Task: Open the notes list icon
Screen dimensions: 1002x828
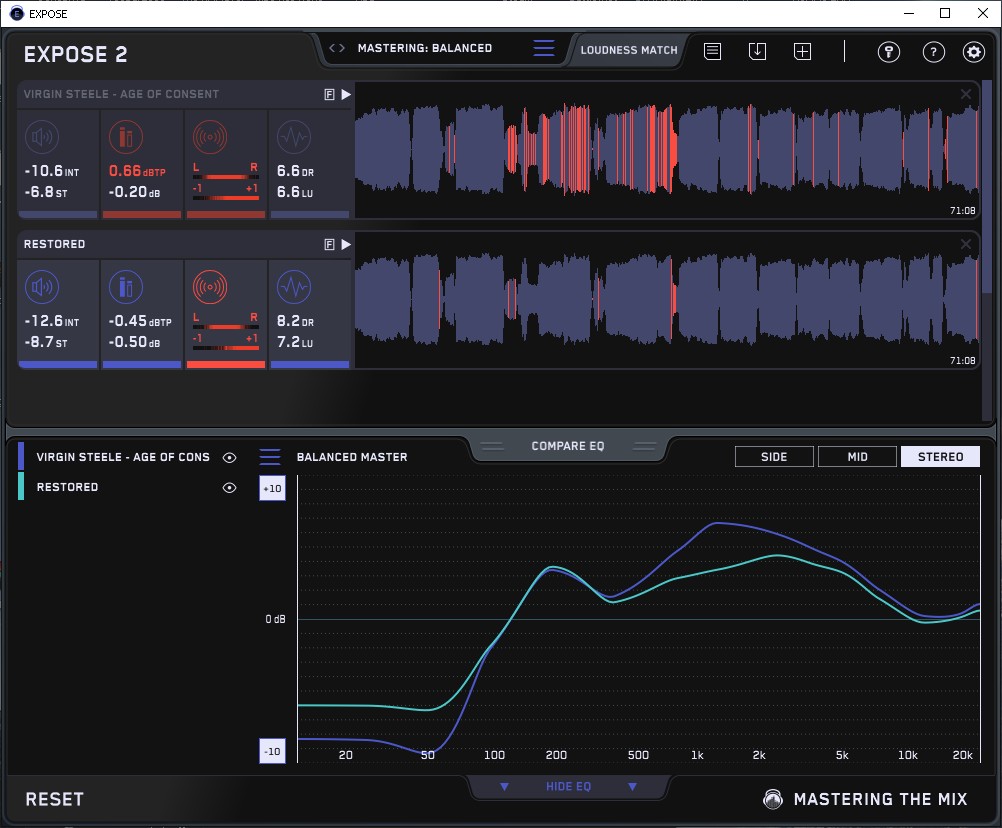Action: pyautogui.click(x=712, y=51)
